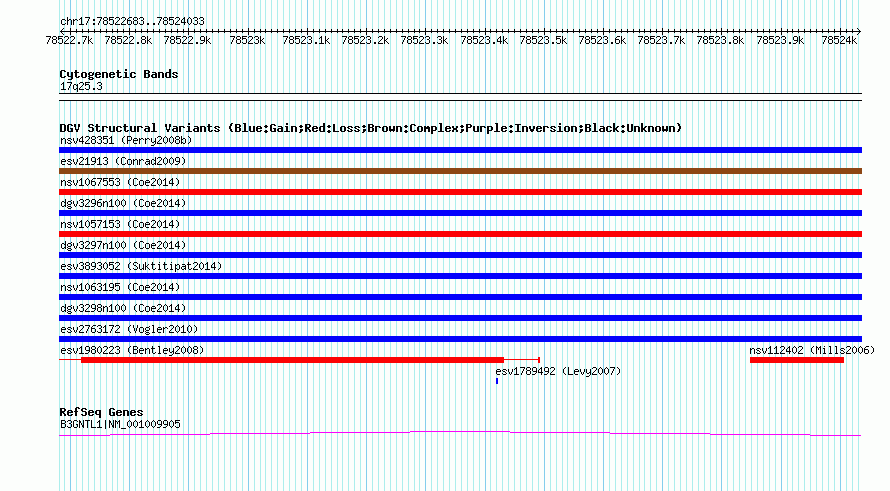The width and height of the screenshot is (890, 491).
Task: Click the 78523.7k ruler tick label
Action: [x=661, y=40]
